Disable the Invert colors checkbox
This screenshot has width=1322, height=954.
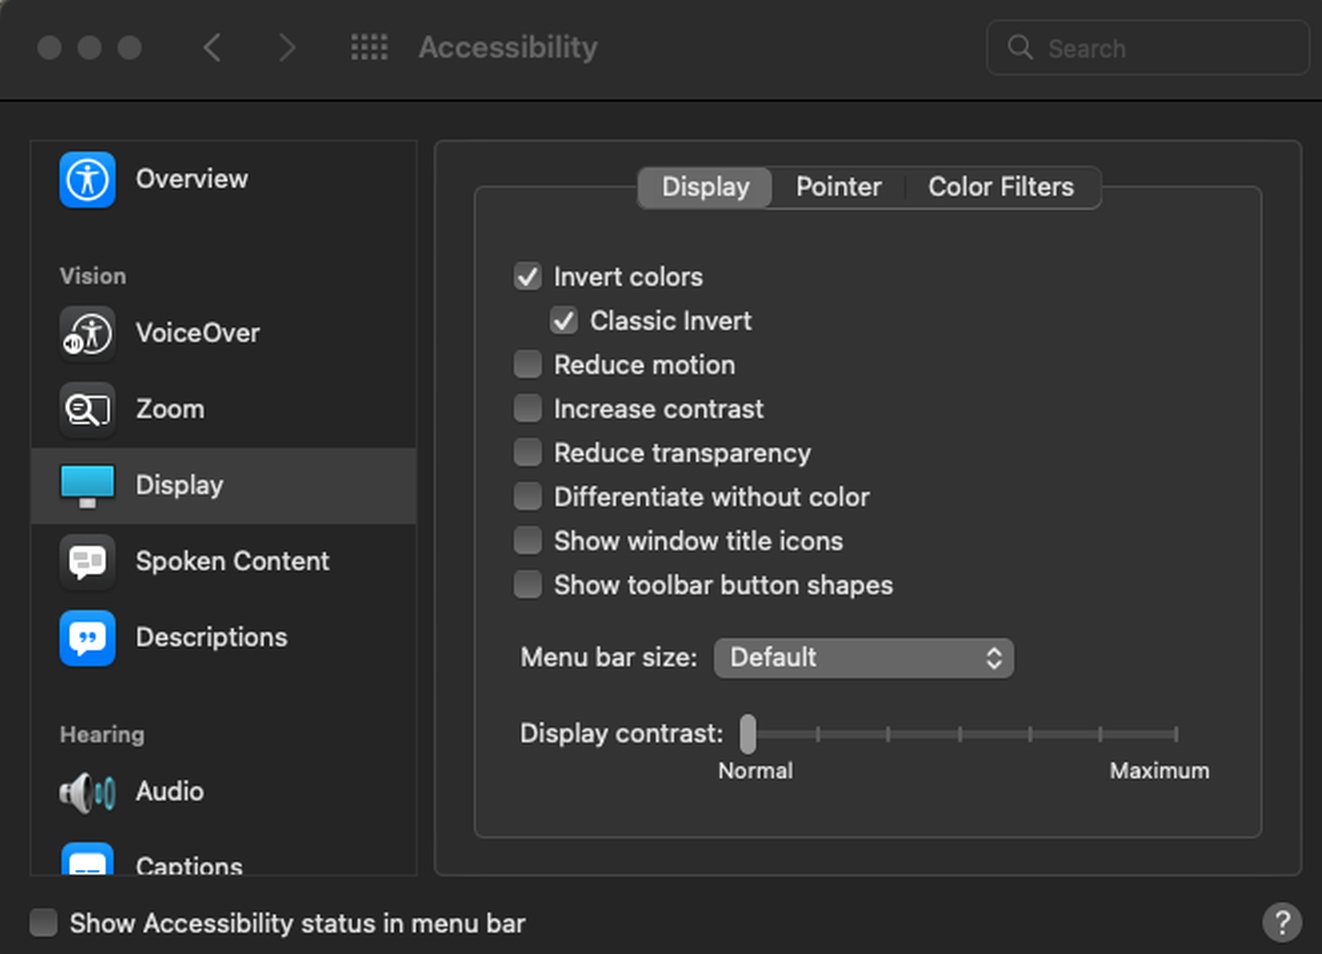tap(527, 276)
